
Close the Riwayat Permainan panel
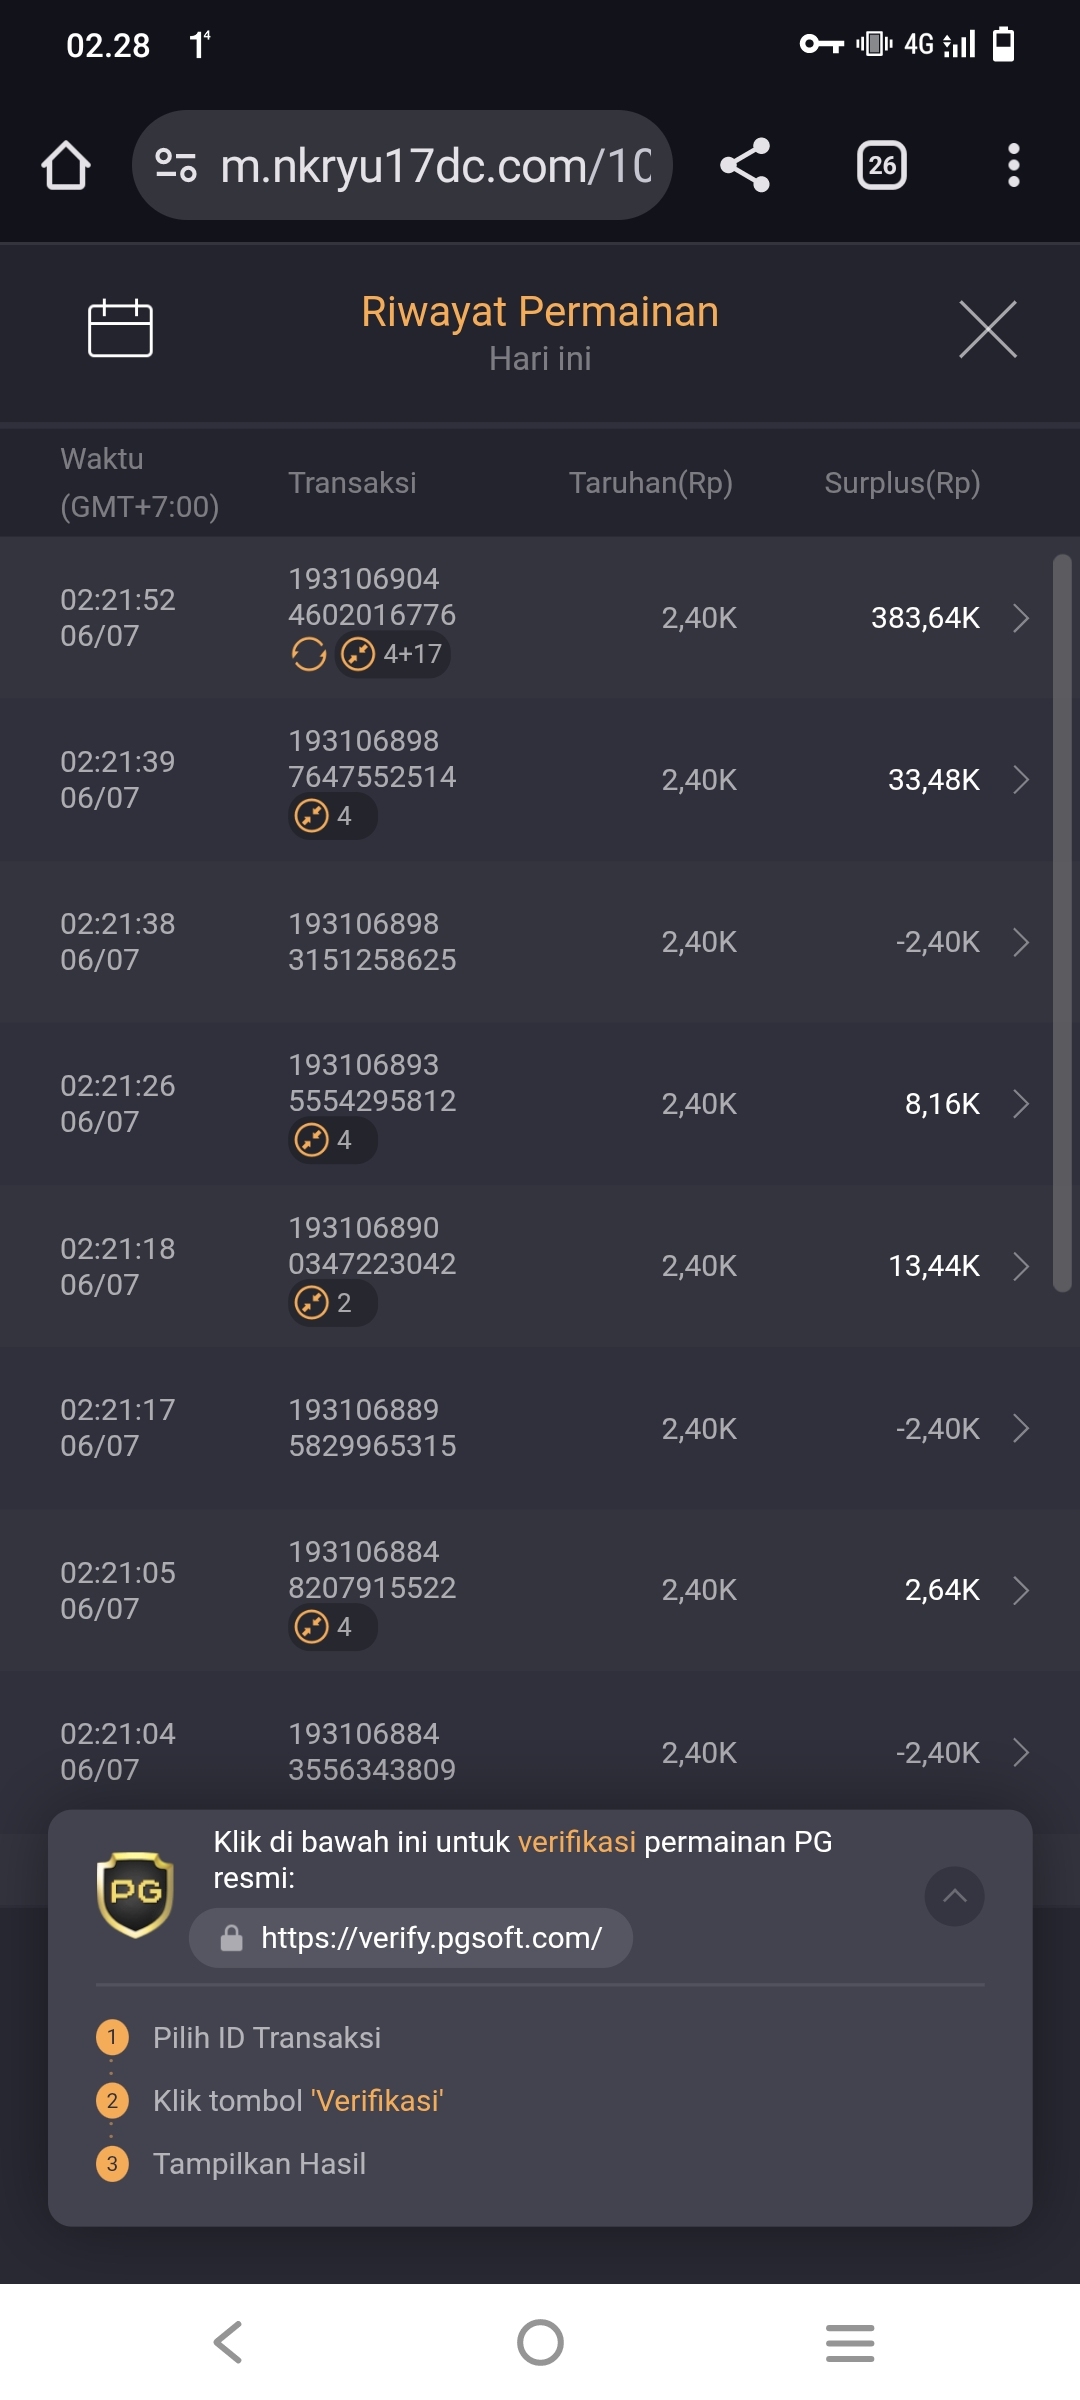pyautogui.click(x=988, y=329)
